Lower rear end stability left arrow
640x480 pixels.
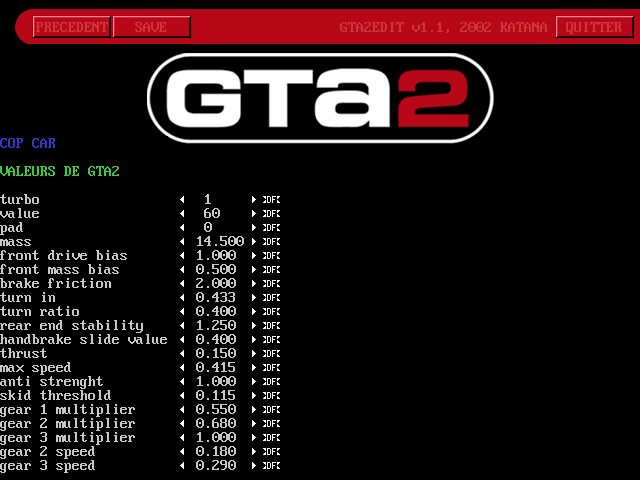click(x=182, y=325)
